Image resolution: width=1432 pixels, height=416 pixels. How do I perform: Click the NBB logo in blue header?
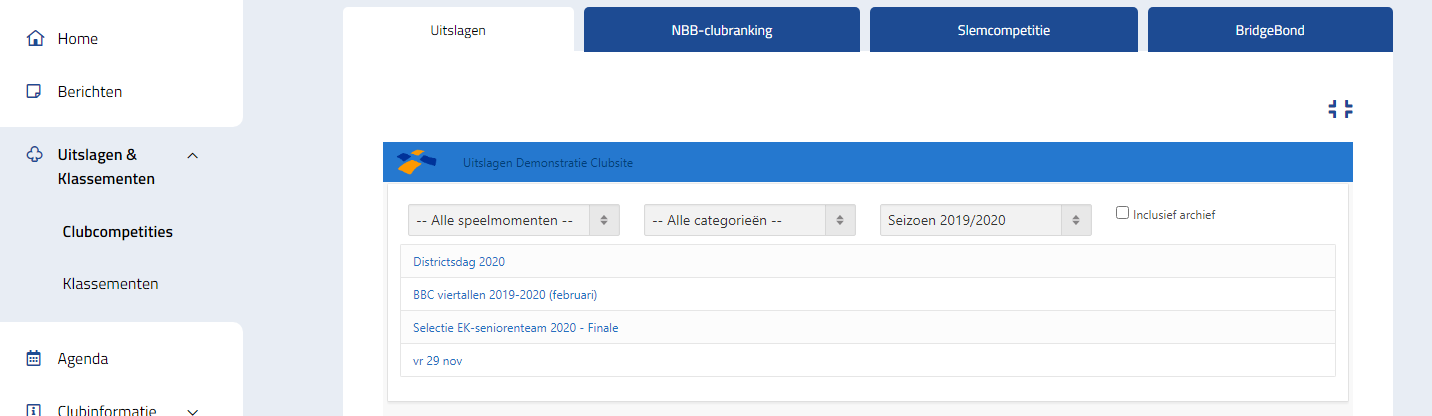[416, 162]
